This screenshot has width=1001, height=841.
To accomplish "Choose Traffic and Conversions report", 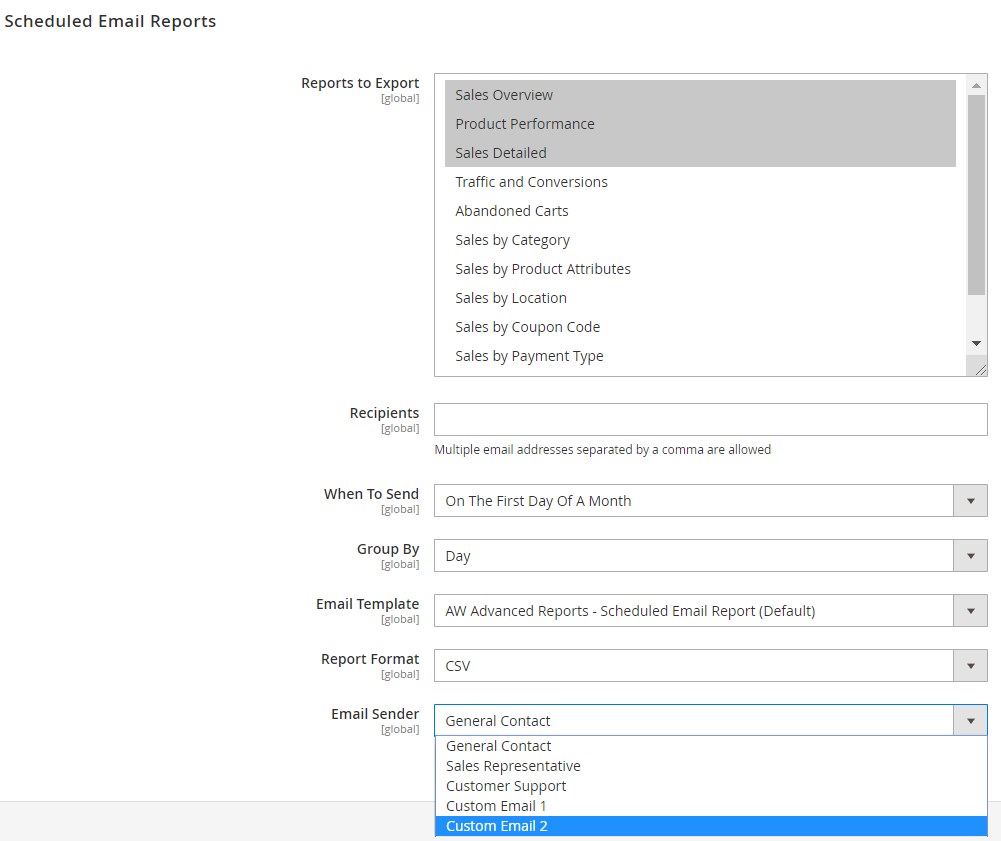I will 531,182.
